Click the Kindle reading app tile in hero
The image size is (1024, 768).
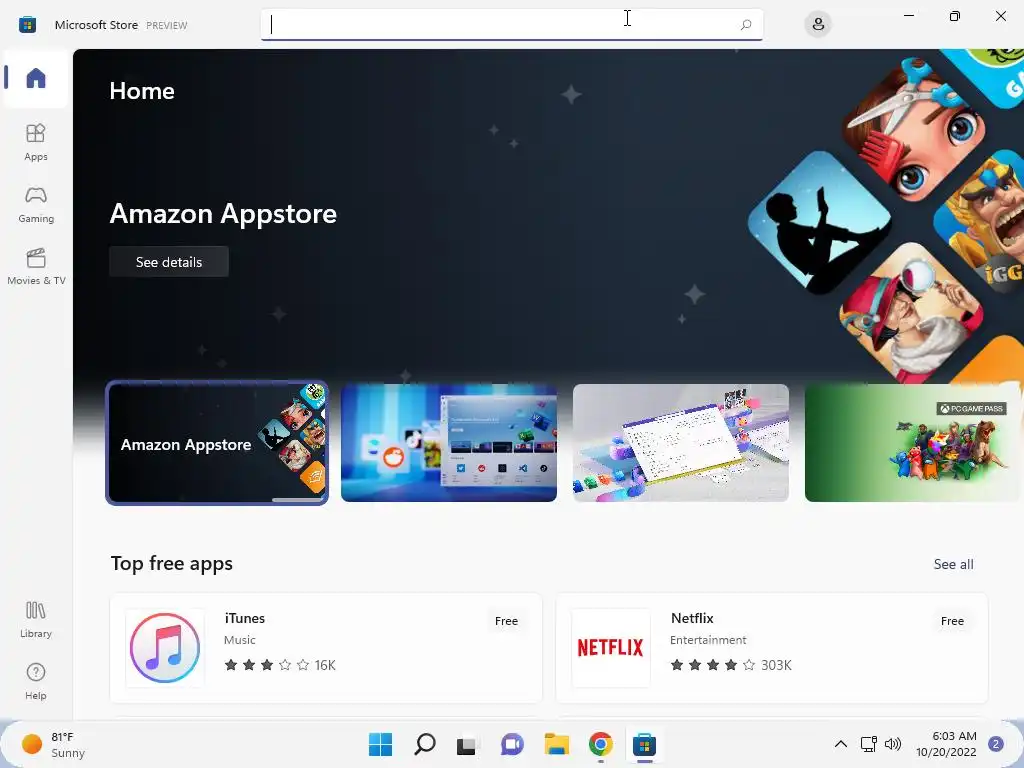pyautogui.click(x=819, y=223)
